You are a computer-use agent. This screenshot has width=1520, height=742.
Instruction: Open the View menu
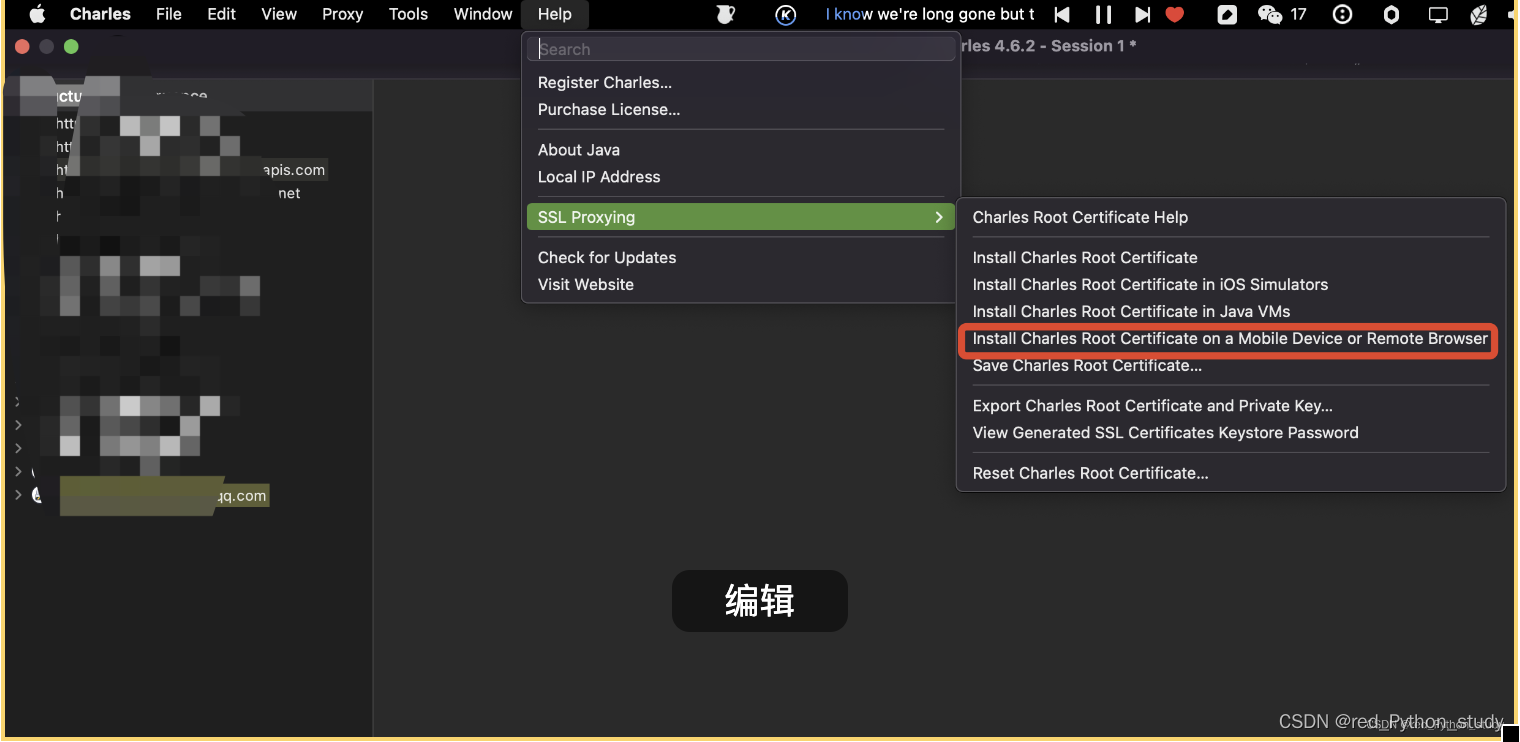(279, 14)
